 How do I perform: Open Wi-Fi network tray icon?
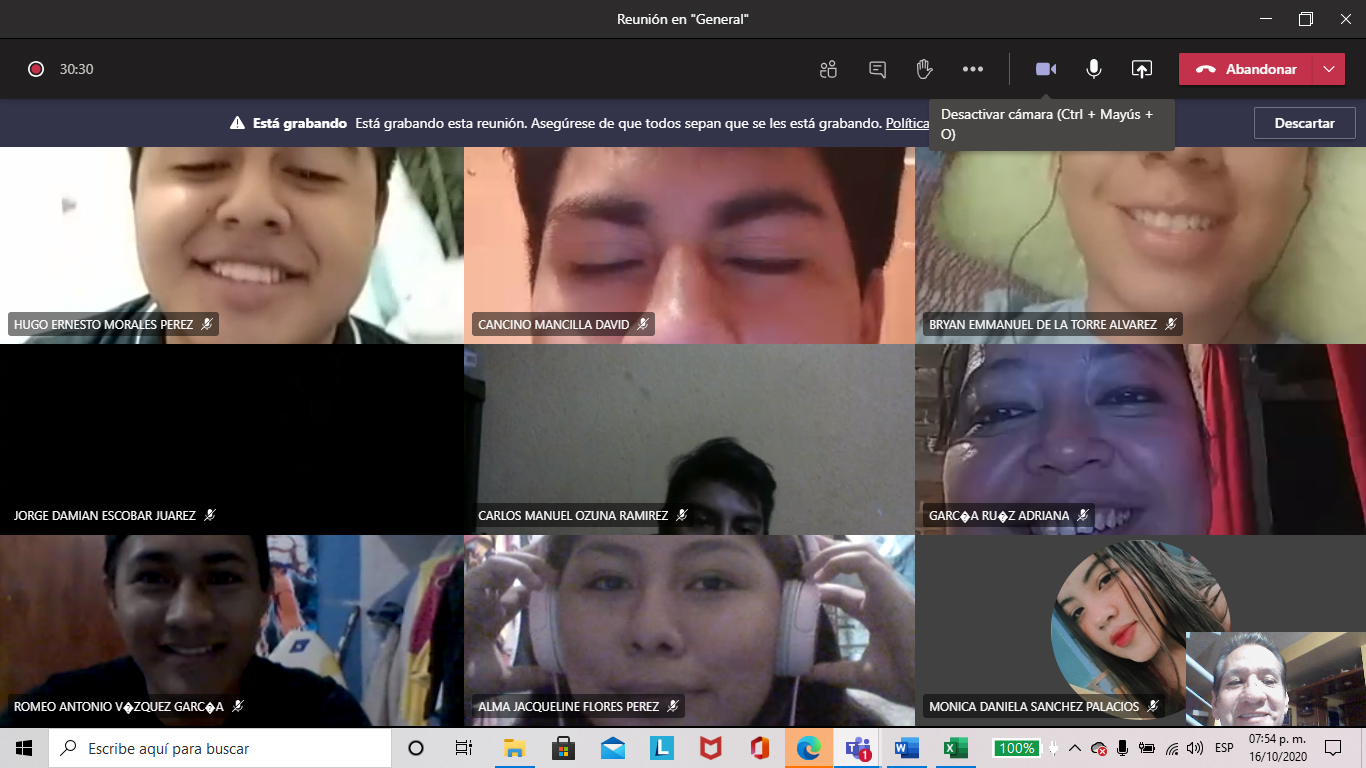[x=1172, y=748]
